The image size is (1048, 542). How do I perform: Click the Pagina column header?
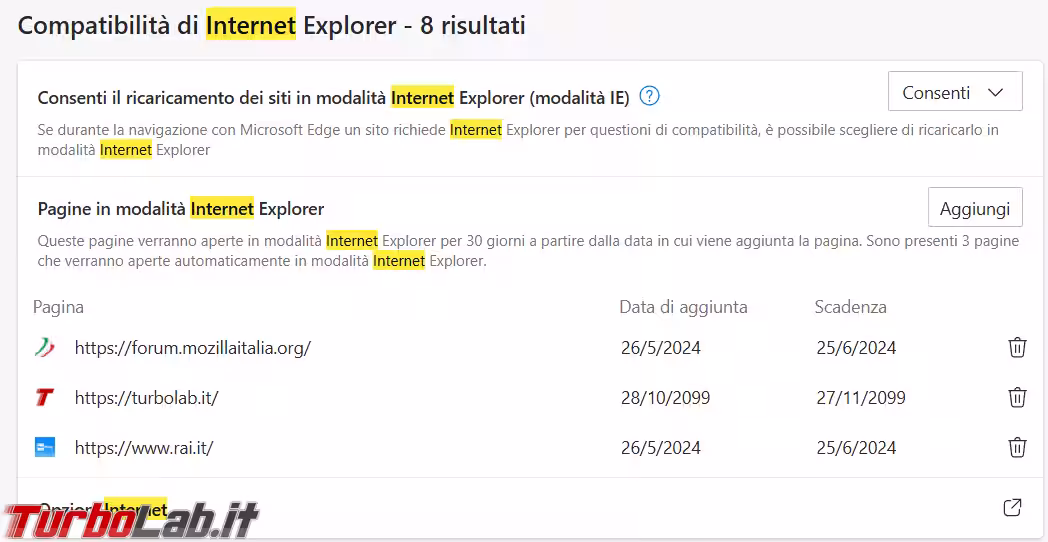pos(58,307)
